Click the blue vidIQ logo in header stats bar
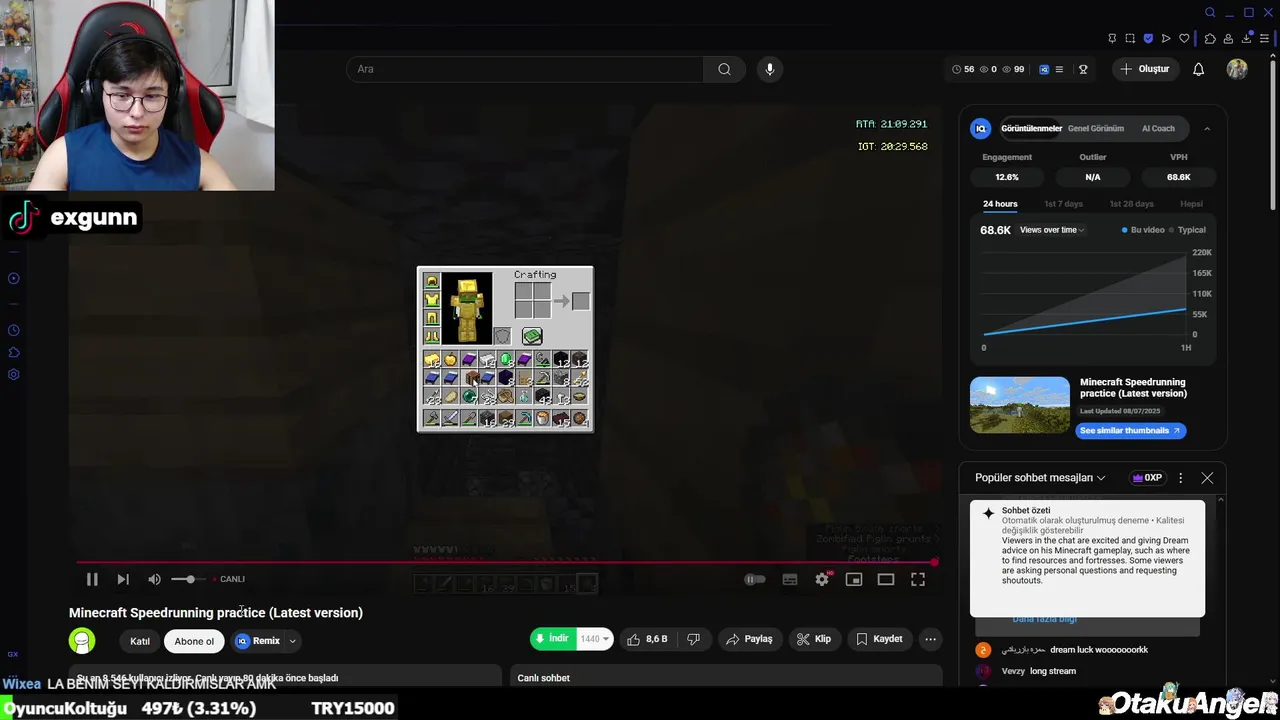Viewport: 1280px width, 720px height. point(1044,69)
